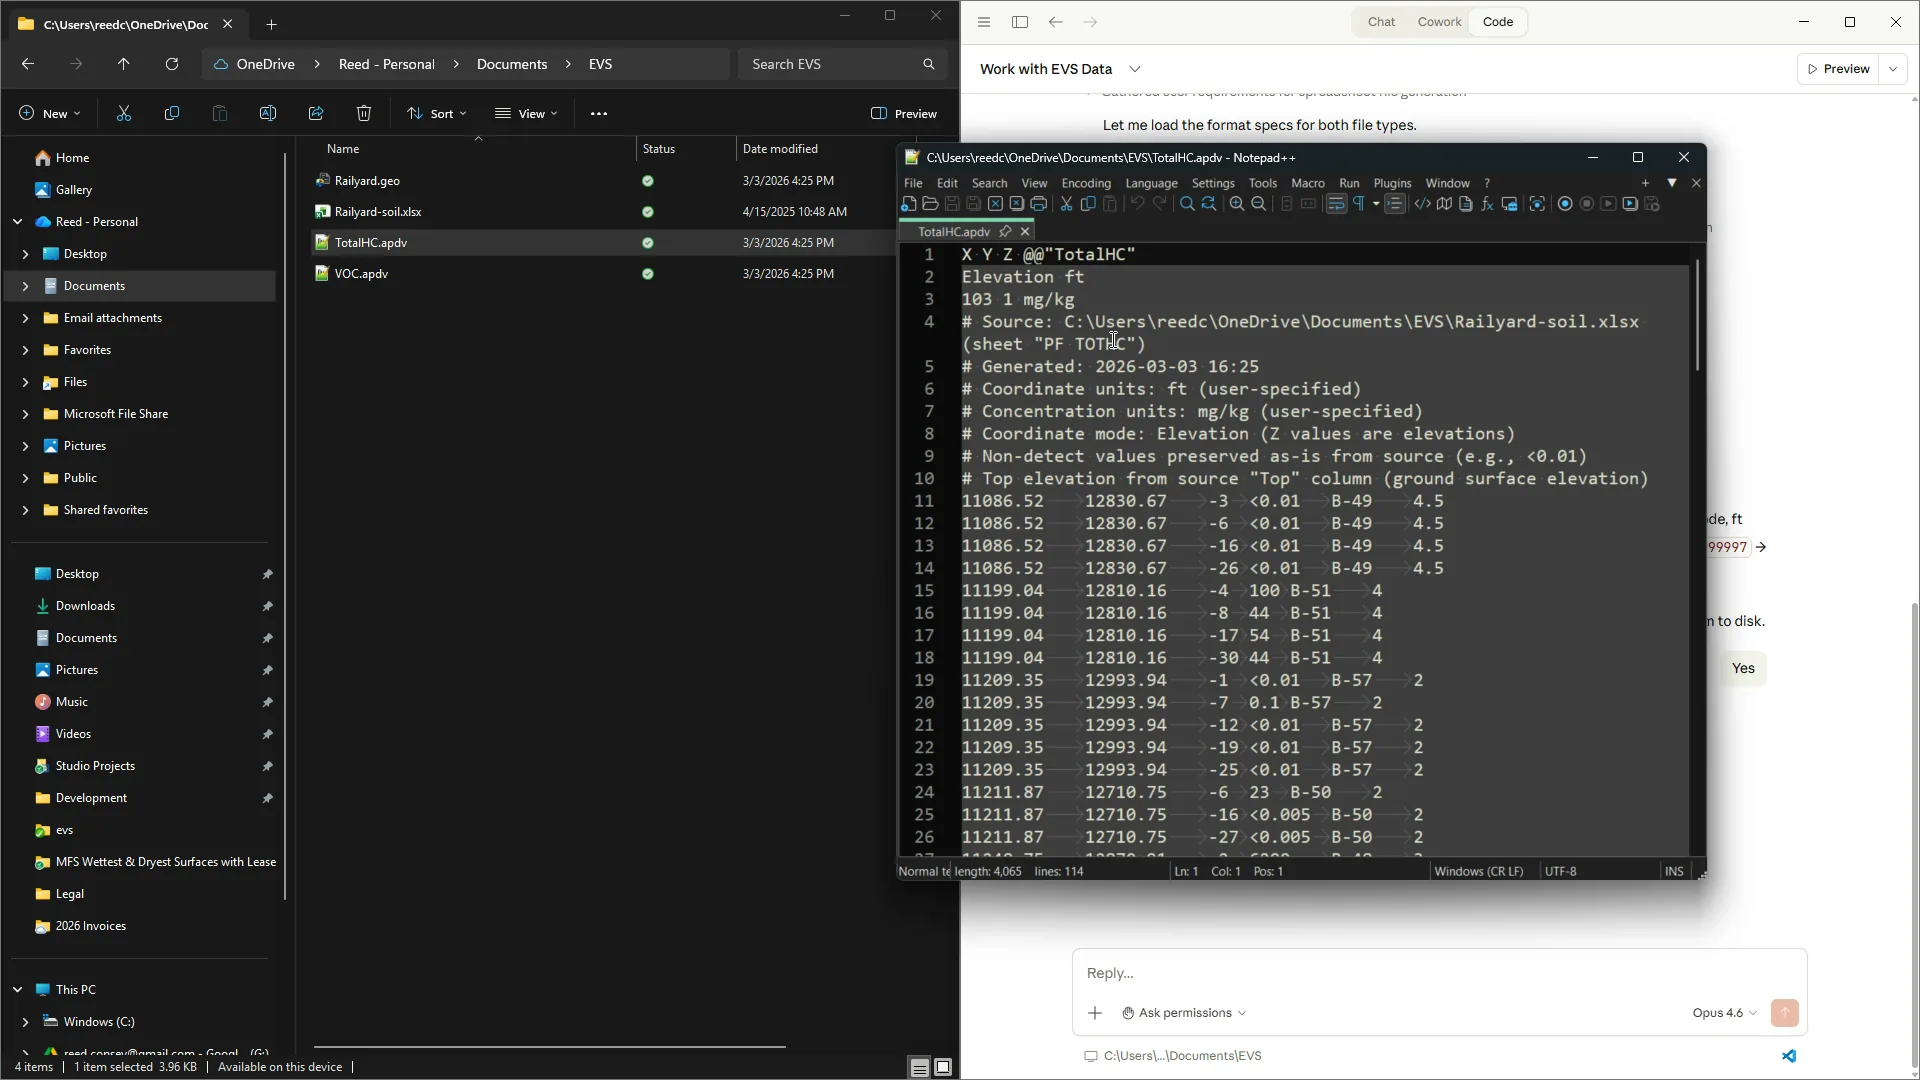Click the Reply message input box
Screen dimensions: 1920x1080
(x=1439, y=973)
